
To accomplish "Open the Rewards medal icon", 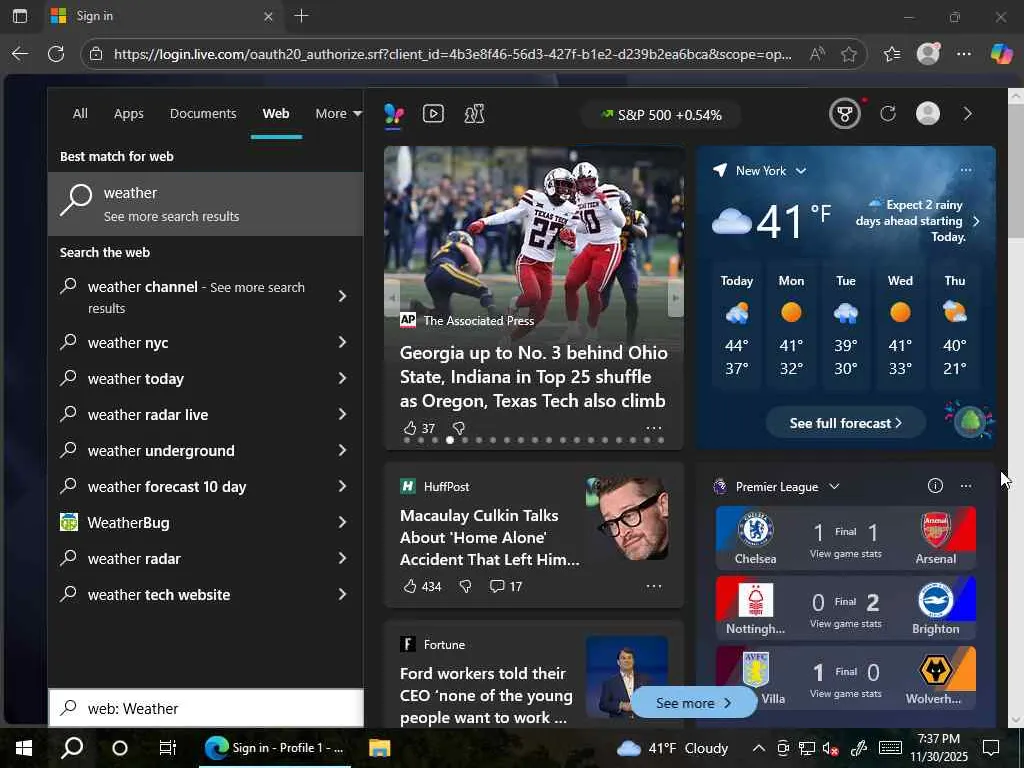I will (844, 114).
